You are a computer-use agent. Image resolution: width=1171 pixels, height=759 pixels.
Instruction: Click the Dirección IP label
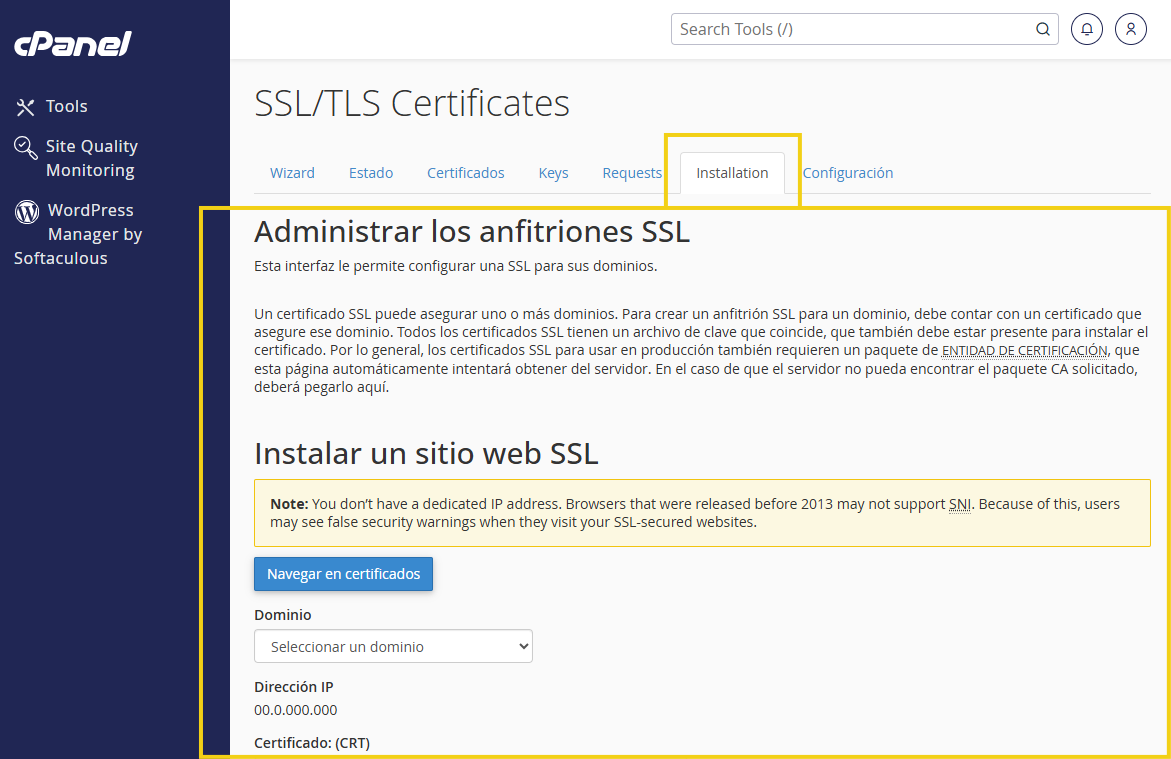293,687
